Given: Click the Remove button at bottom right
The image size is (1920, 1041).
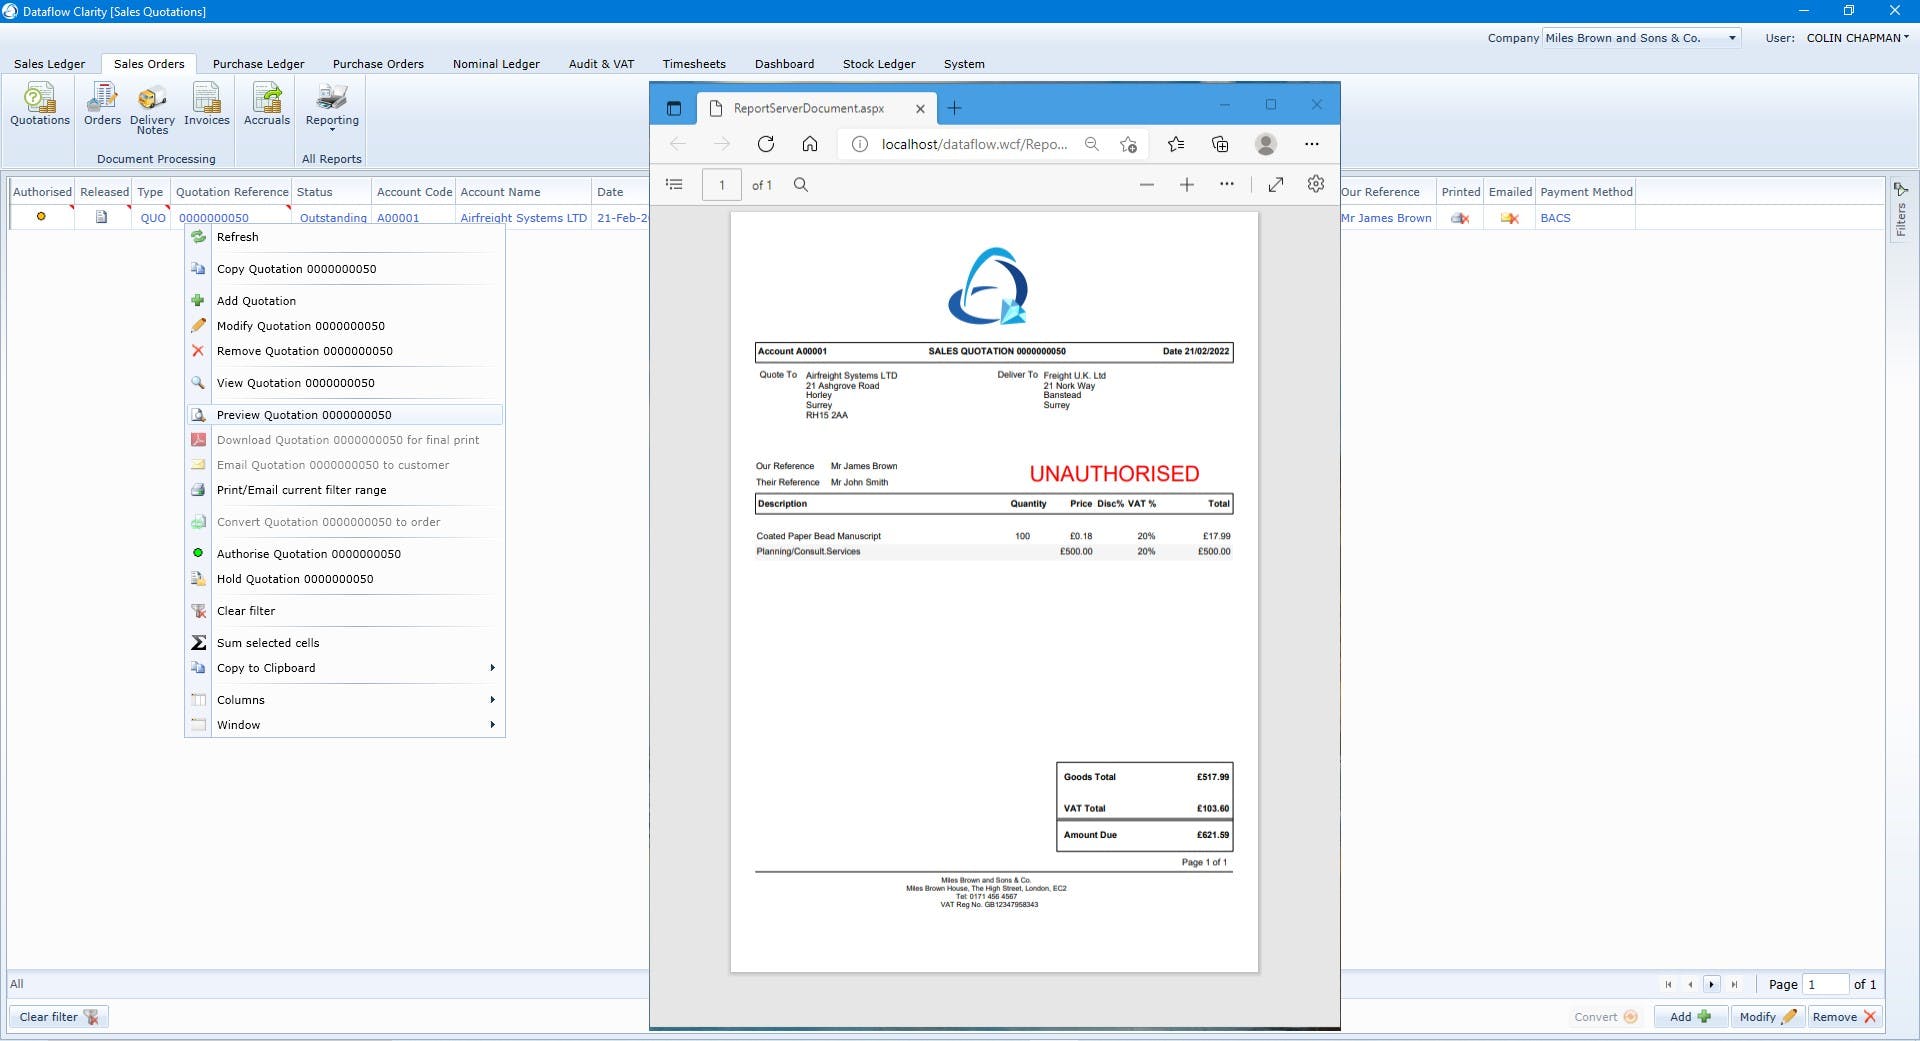Looking at the screenshot, I should coord(1844,1017).
